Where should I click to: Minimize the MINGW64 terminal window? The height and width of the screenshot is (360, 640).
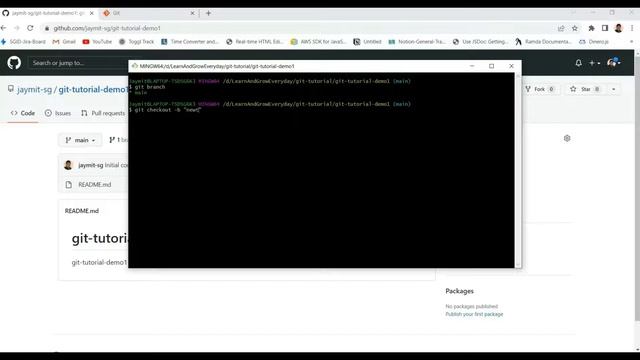[472, 66]
